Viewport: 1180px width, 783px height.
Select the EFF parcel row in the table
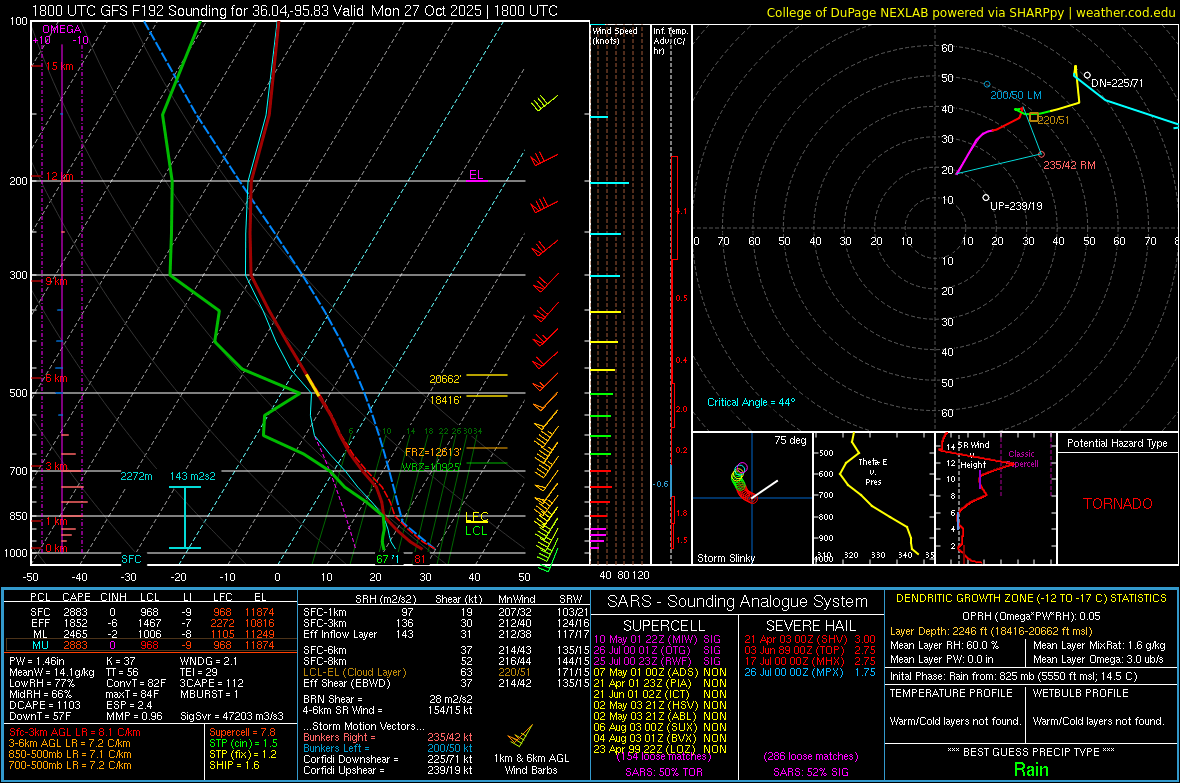(x=151, y=623)
